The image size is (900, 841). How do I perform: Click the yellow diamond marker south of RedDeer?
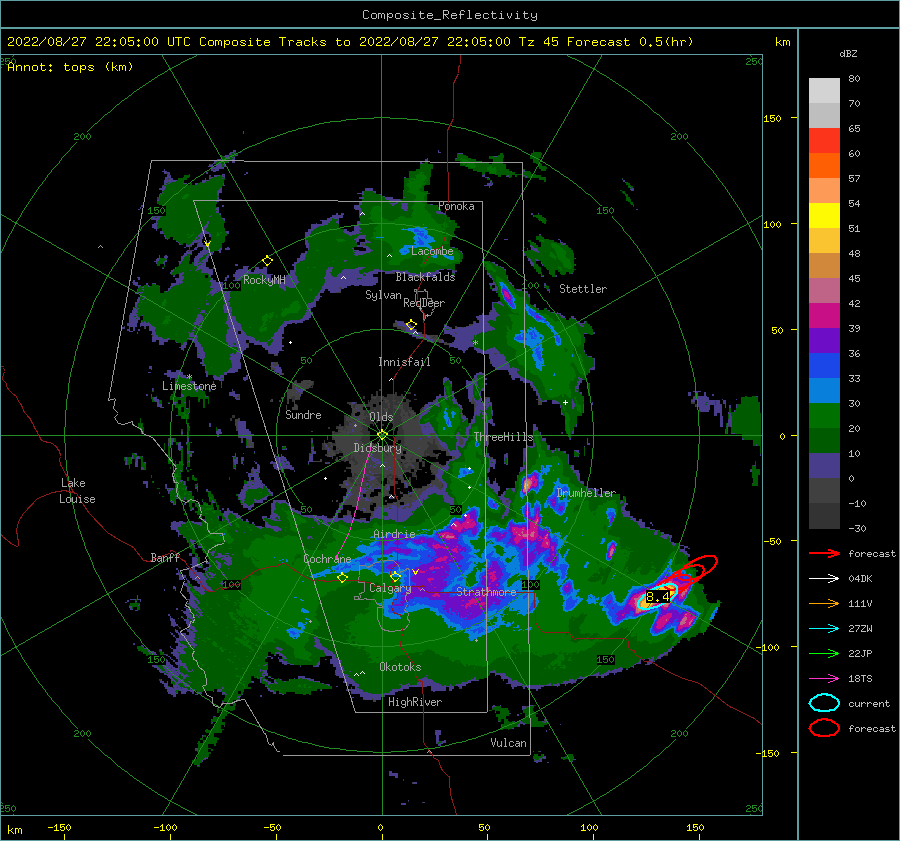pos(411,325)
